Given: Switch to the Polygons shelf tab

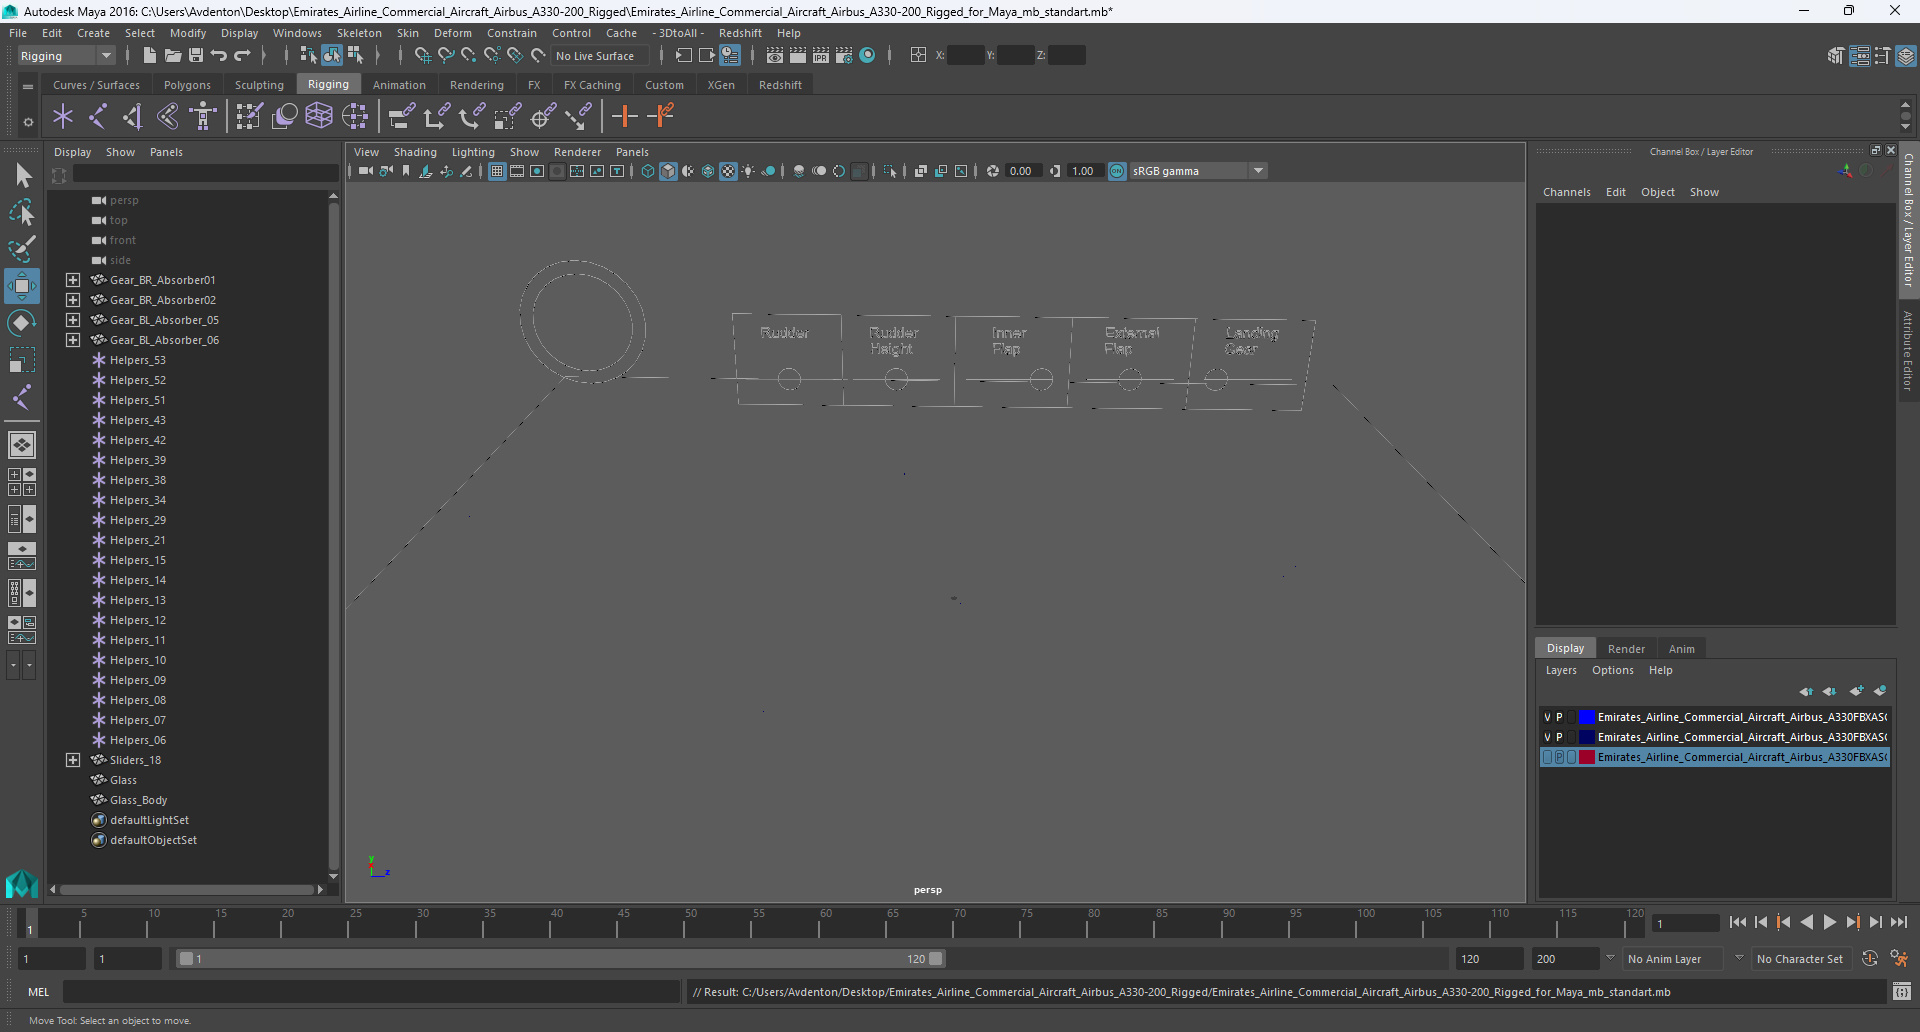Looking at the screenshot, I should coord(187,85).
